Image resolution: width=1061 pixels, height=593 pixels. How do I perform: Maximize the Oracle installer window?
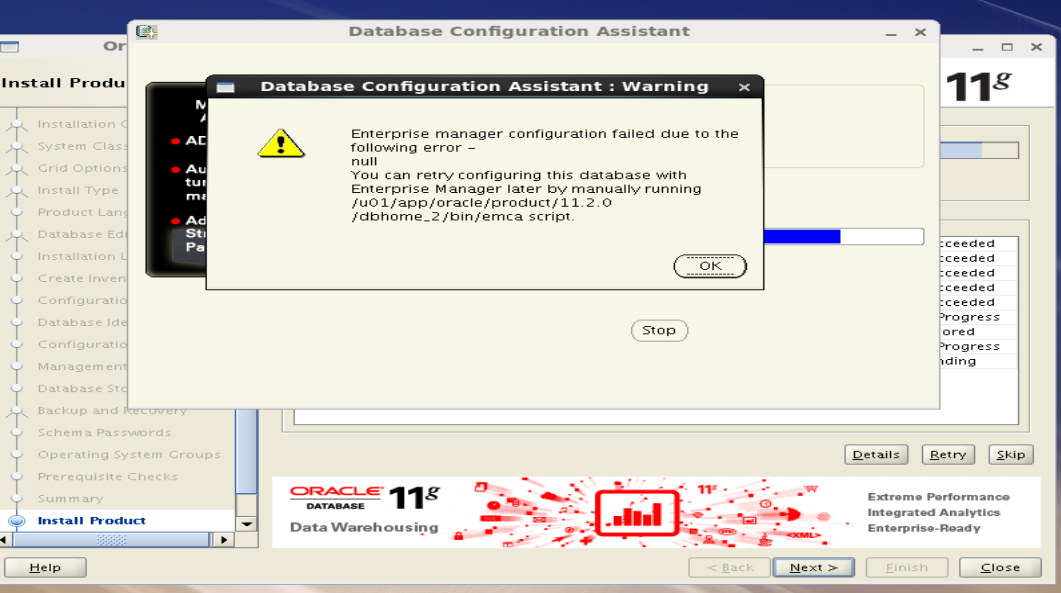point(1007,47)
